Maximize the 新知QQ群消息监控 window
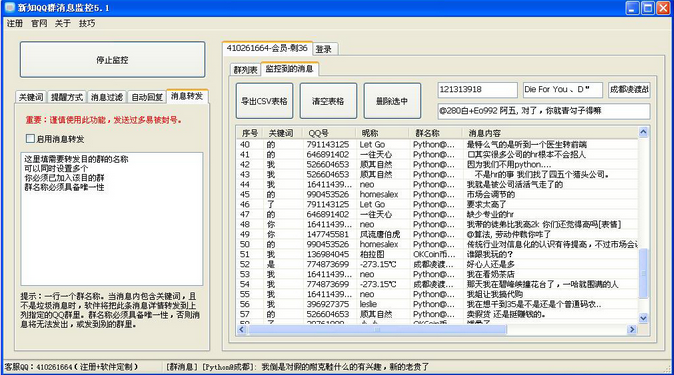This screenshot has height=375, width=674. click(x=648, y=8)
